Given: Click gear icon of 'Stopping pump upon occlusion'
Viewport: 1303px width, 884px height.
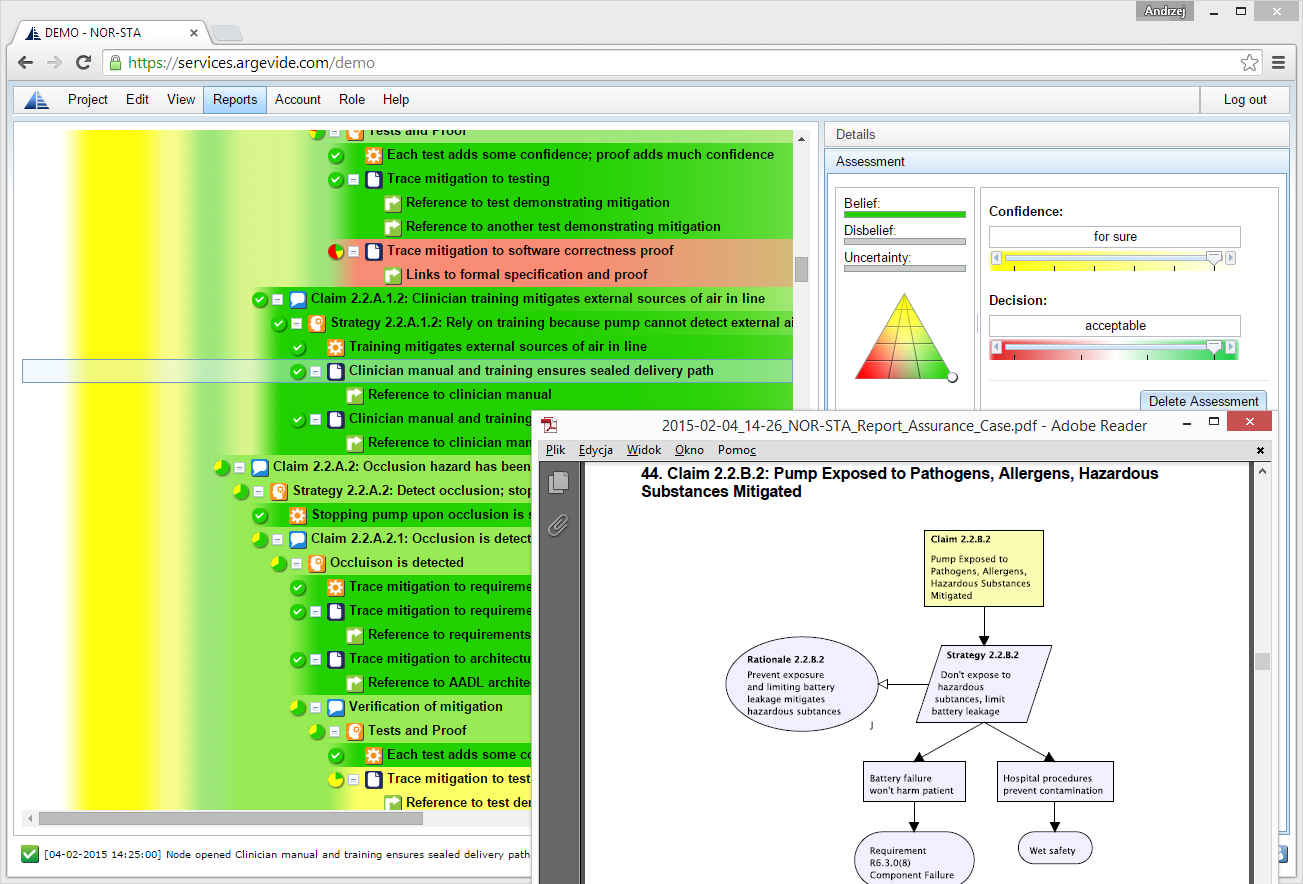Looking at the screenshot, I should point(298,515).
